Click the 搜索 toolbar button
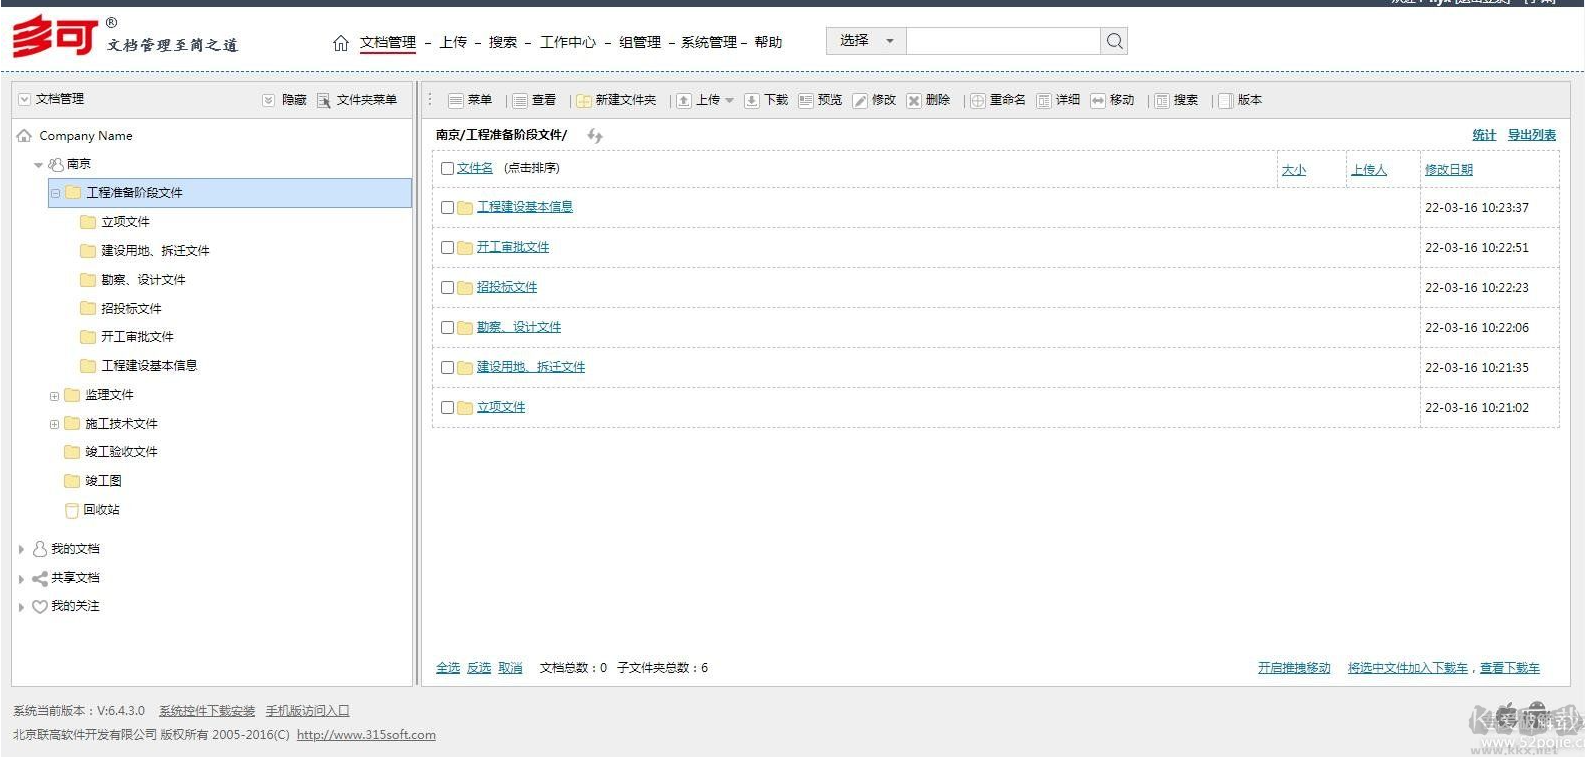The width and height of the screenshot is (1585, 757). pos(1176,100)
